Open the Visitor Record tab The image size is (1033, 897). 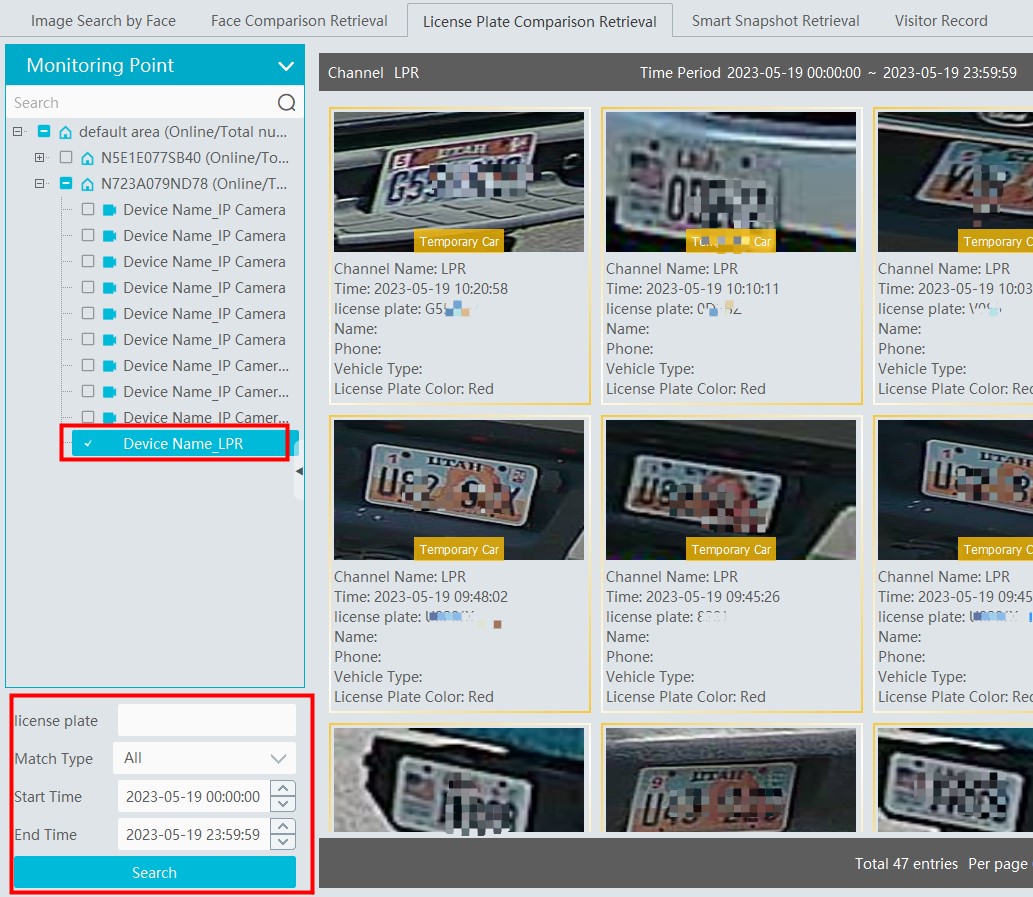pos(940,20)
